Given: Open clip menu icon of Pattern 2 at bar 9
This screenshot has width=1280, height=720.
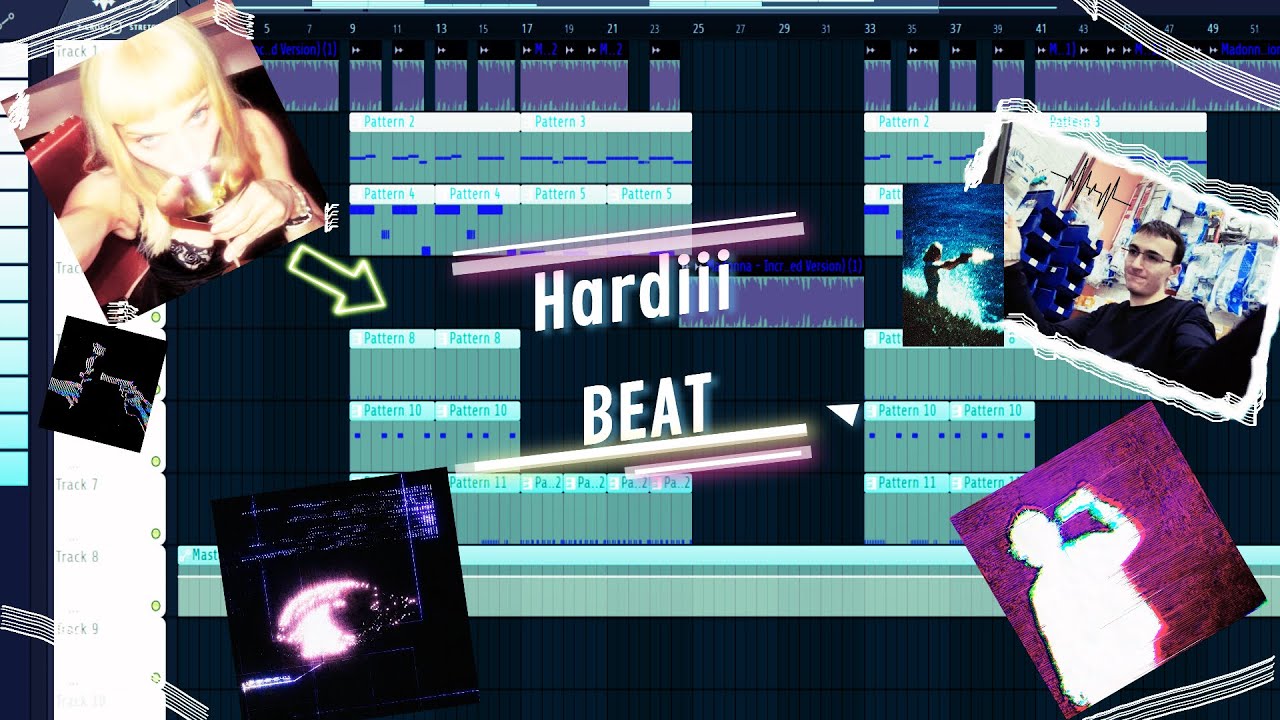Looking at the screenshot, I should (356, 122).
